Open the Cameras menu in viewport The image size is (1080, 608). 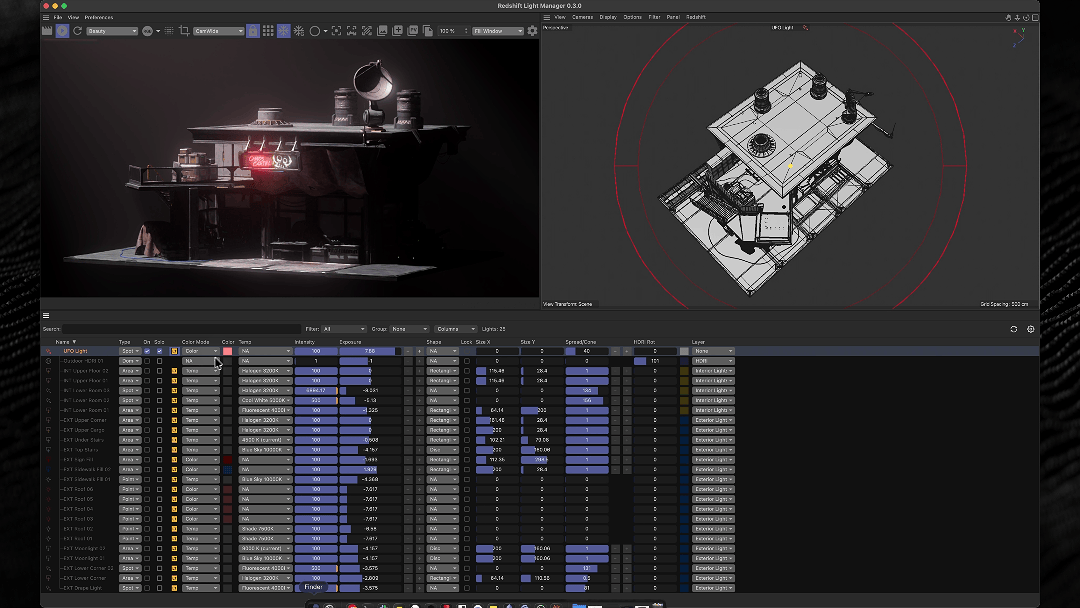coord(582,17)
